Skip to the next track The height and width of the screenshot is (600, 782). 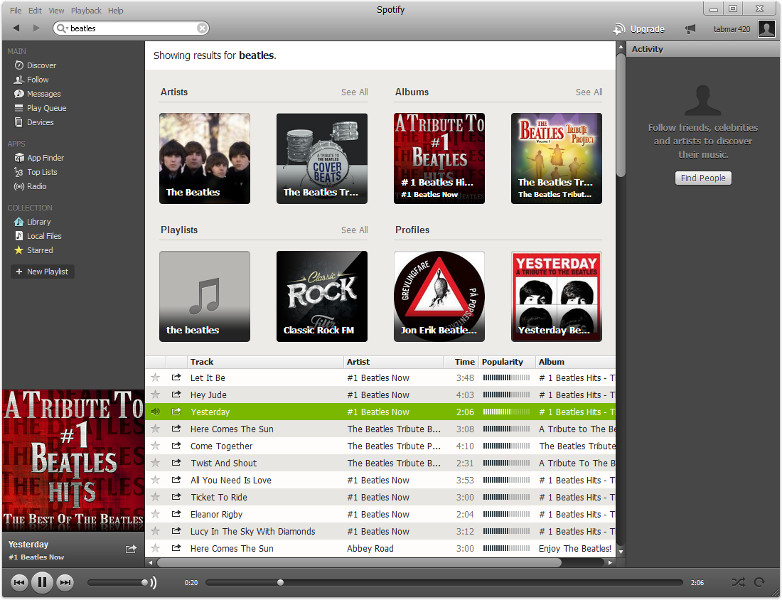click(x=65, y=582)
